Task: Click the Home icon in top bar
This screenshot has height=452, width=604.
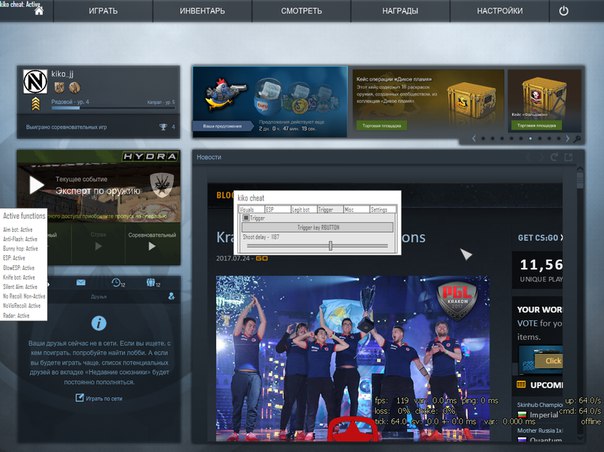Action: pos(39,11)
